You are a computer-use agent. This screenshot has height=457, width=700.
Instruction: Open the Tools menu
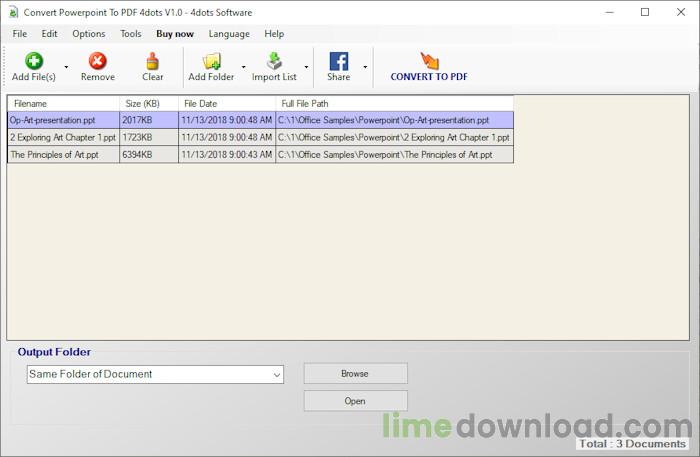pyautogui.click(x=131, y=34)
